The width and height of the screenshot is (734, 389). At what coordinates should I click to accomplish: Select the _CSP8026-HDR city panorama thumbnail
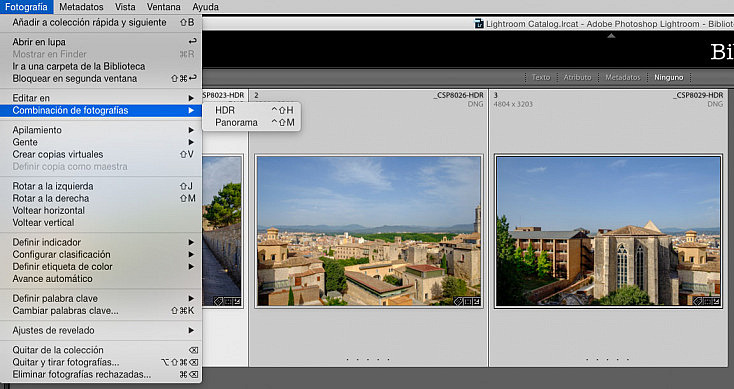[369, 231]
